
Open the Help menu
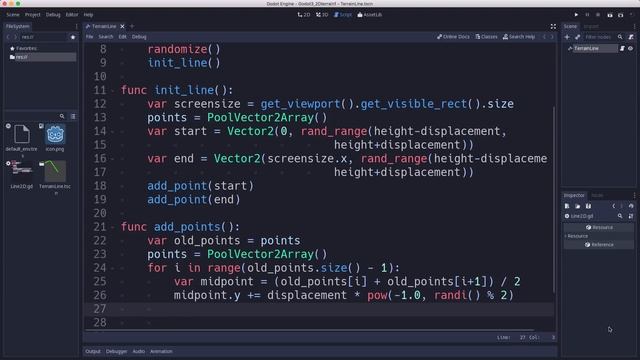point(88,15)
